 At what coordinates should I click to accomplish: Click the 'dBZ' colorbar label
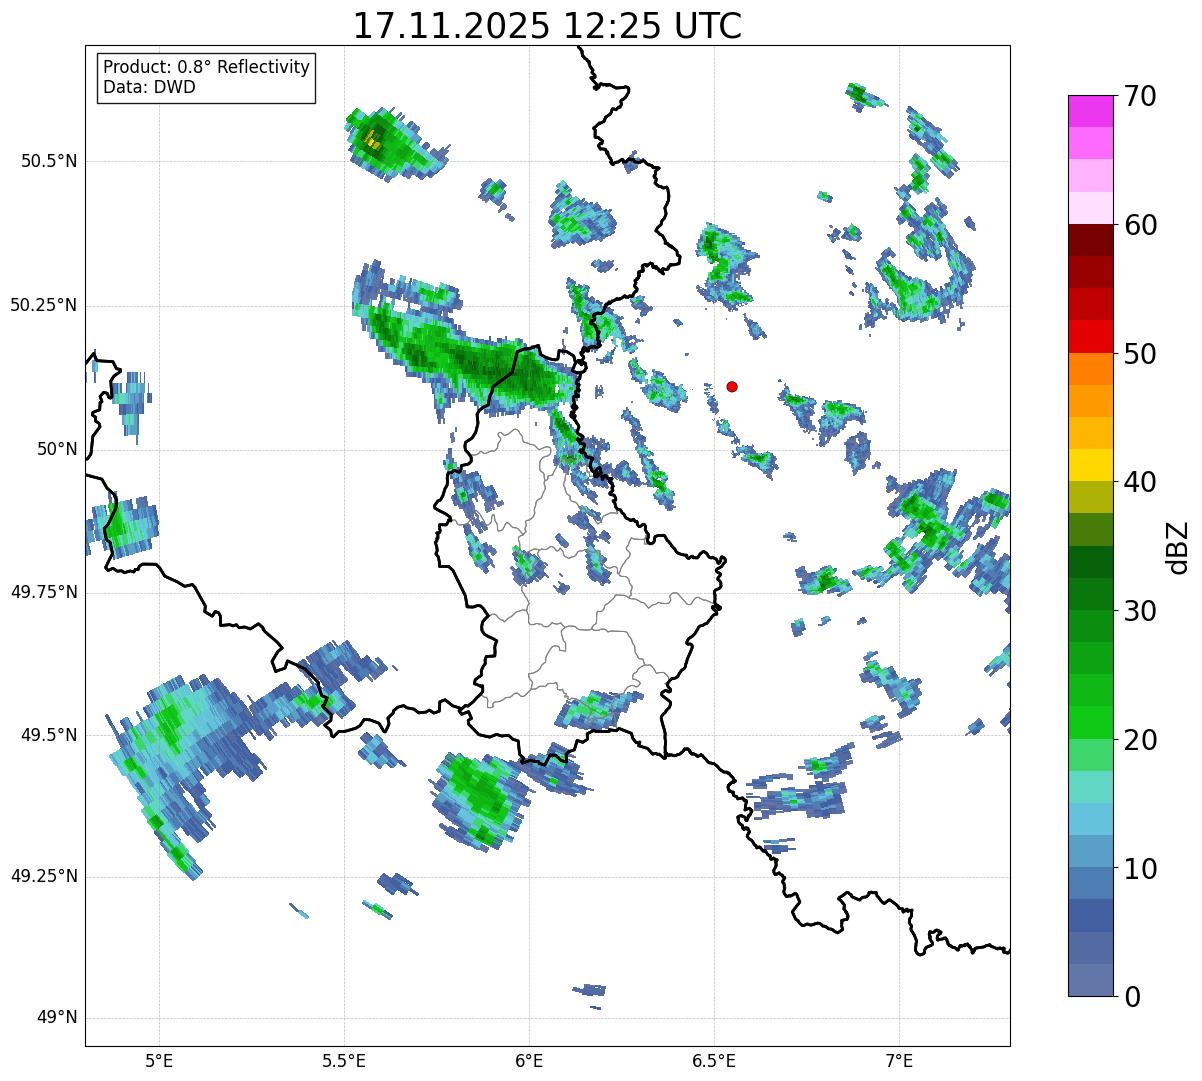pos(1178,546)
